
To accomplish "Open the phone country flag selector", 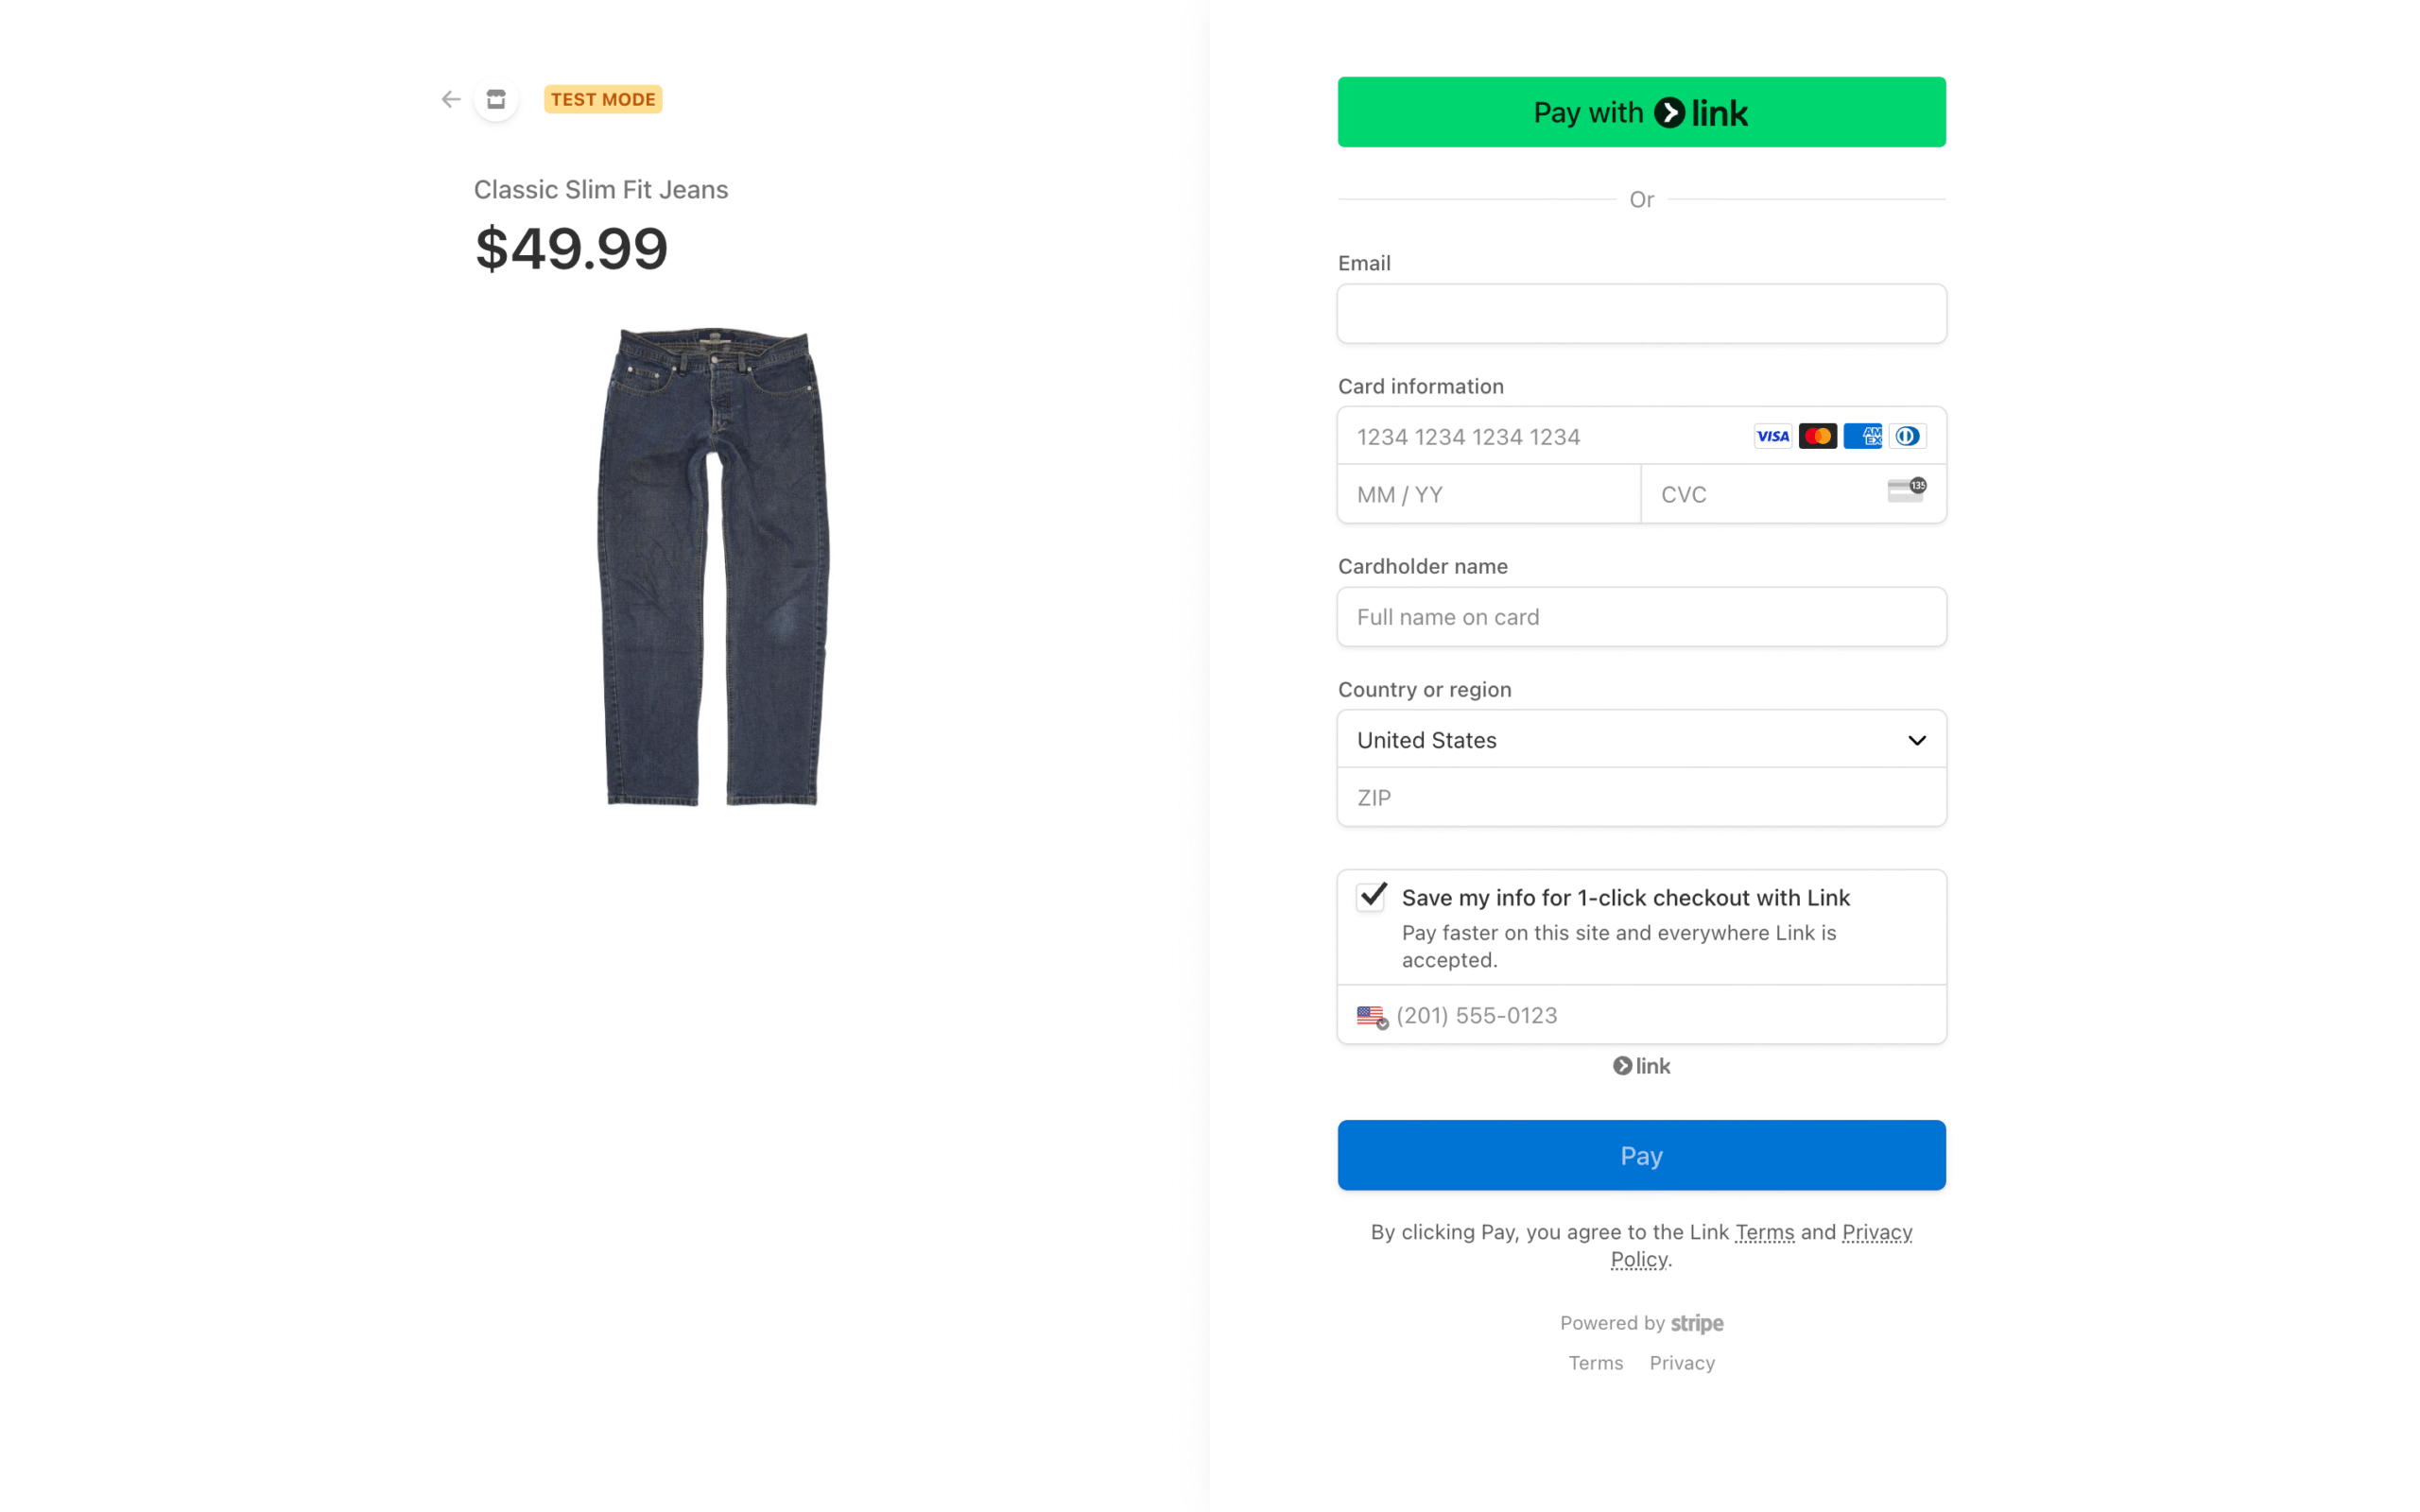I will click(1372, 1016).
